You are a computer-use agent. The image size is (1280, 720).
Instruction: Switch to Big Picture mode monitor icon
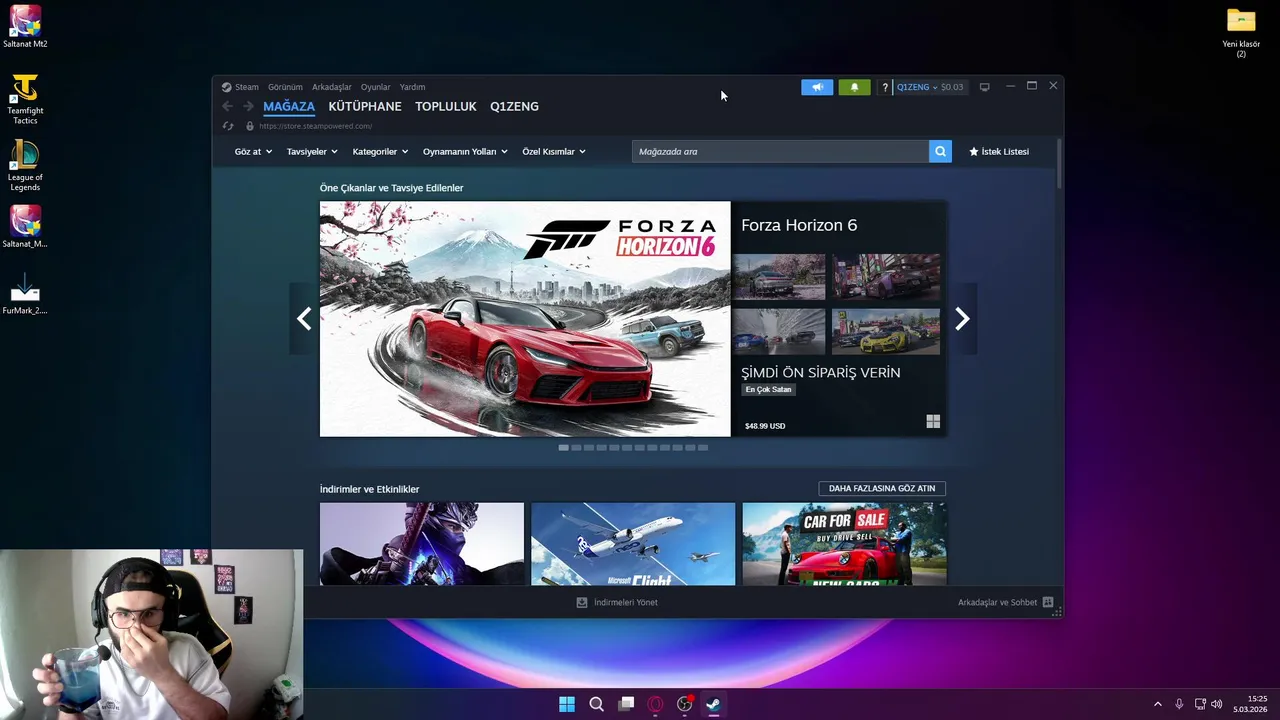984,87
